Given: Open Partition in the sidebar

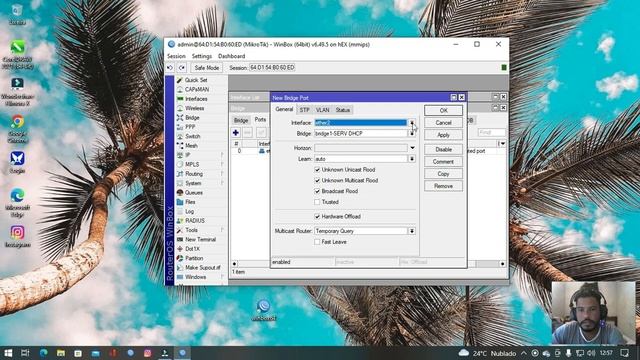Looking at the screenshot, I should tap(194, 258).
